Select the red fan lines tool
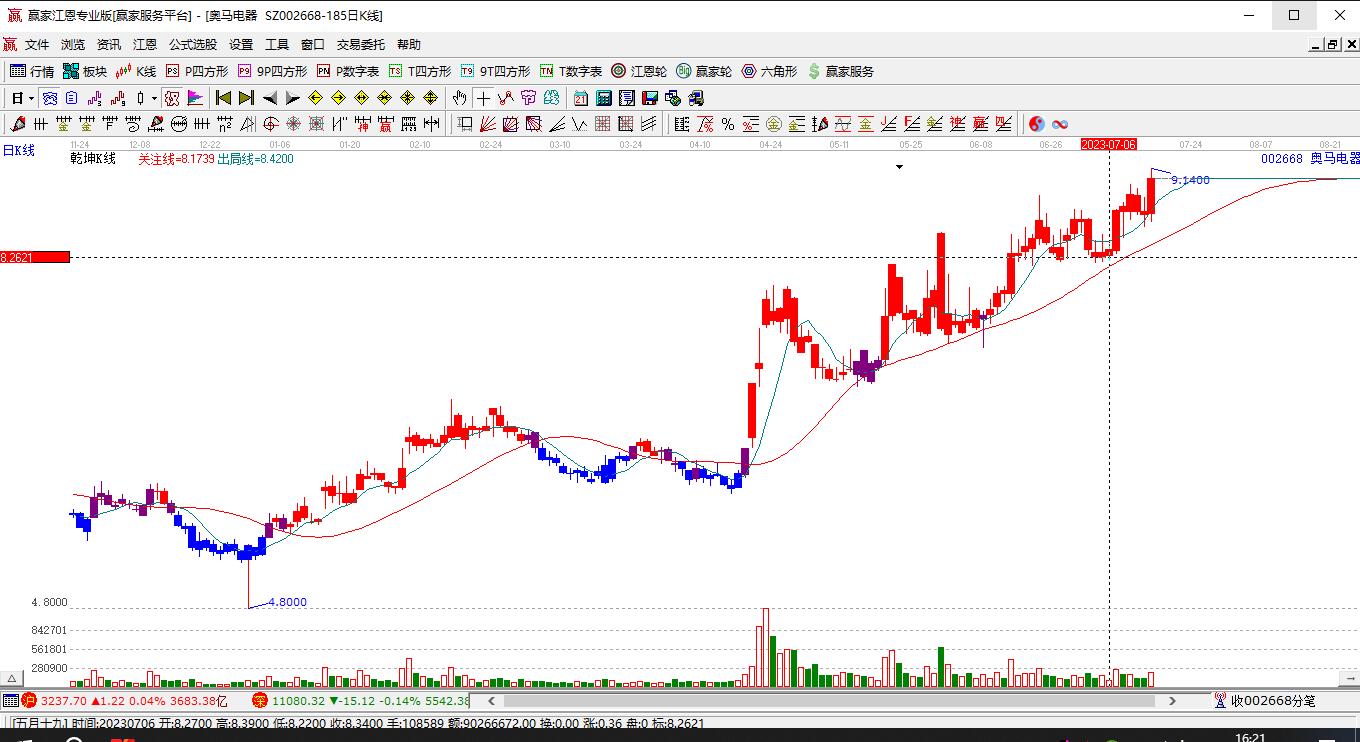Screen dimensions: 1360x742 tap(488, 124)
